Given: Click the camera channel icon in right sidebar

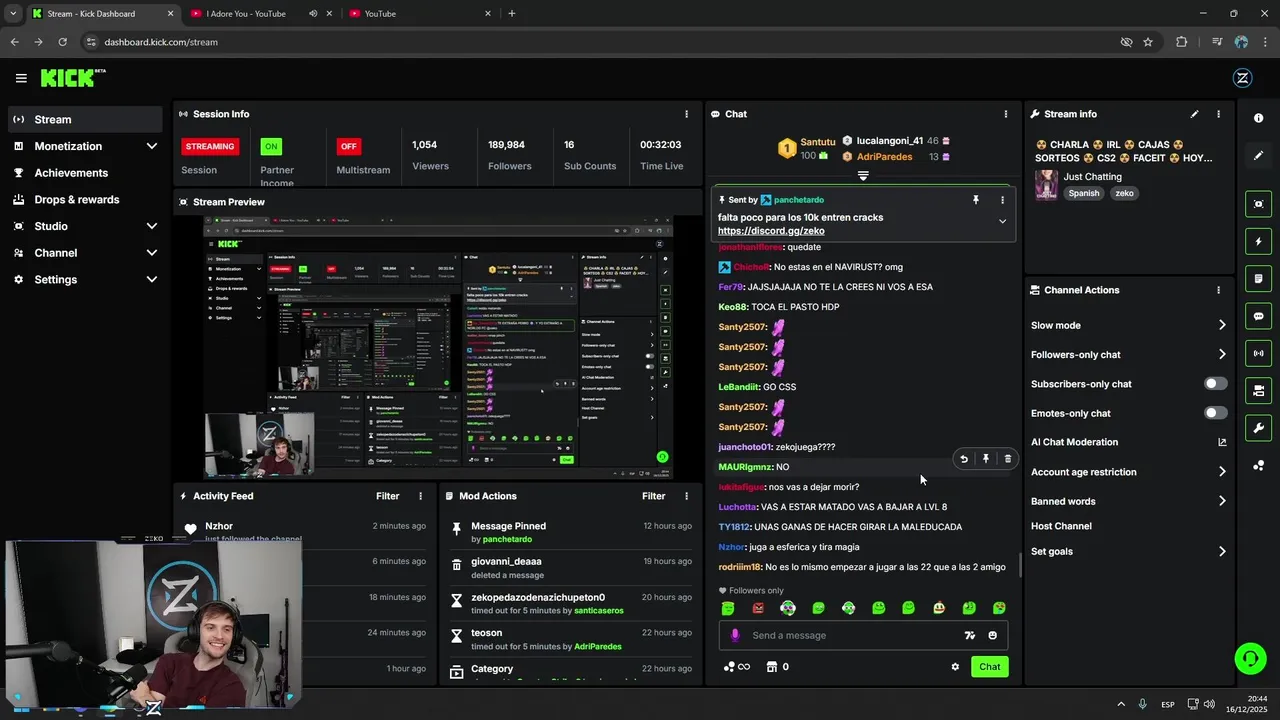Looking at the screenshot, I should click(1258, 390).
